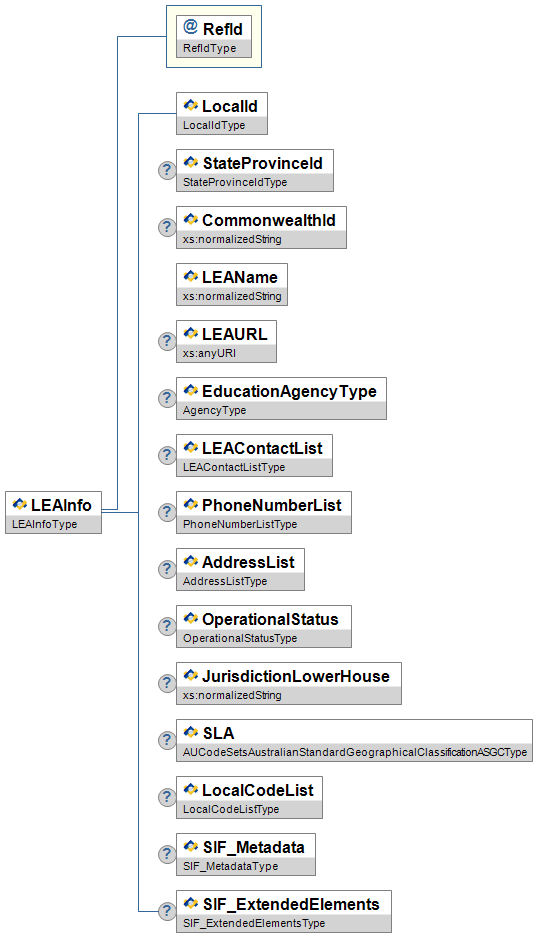Open the LocalCodeListType type label

[x=231, y=809]
